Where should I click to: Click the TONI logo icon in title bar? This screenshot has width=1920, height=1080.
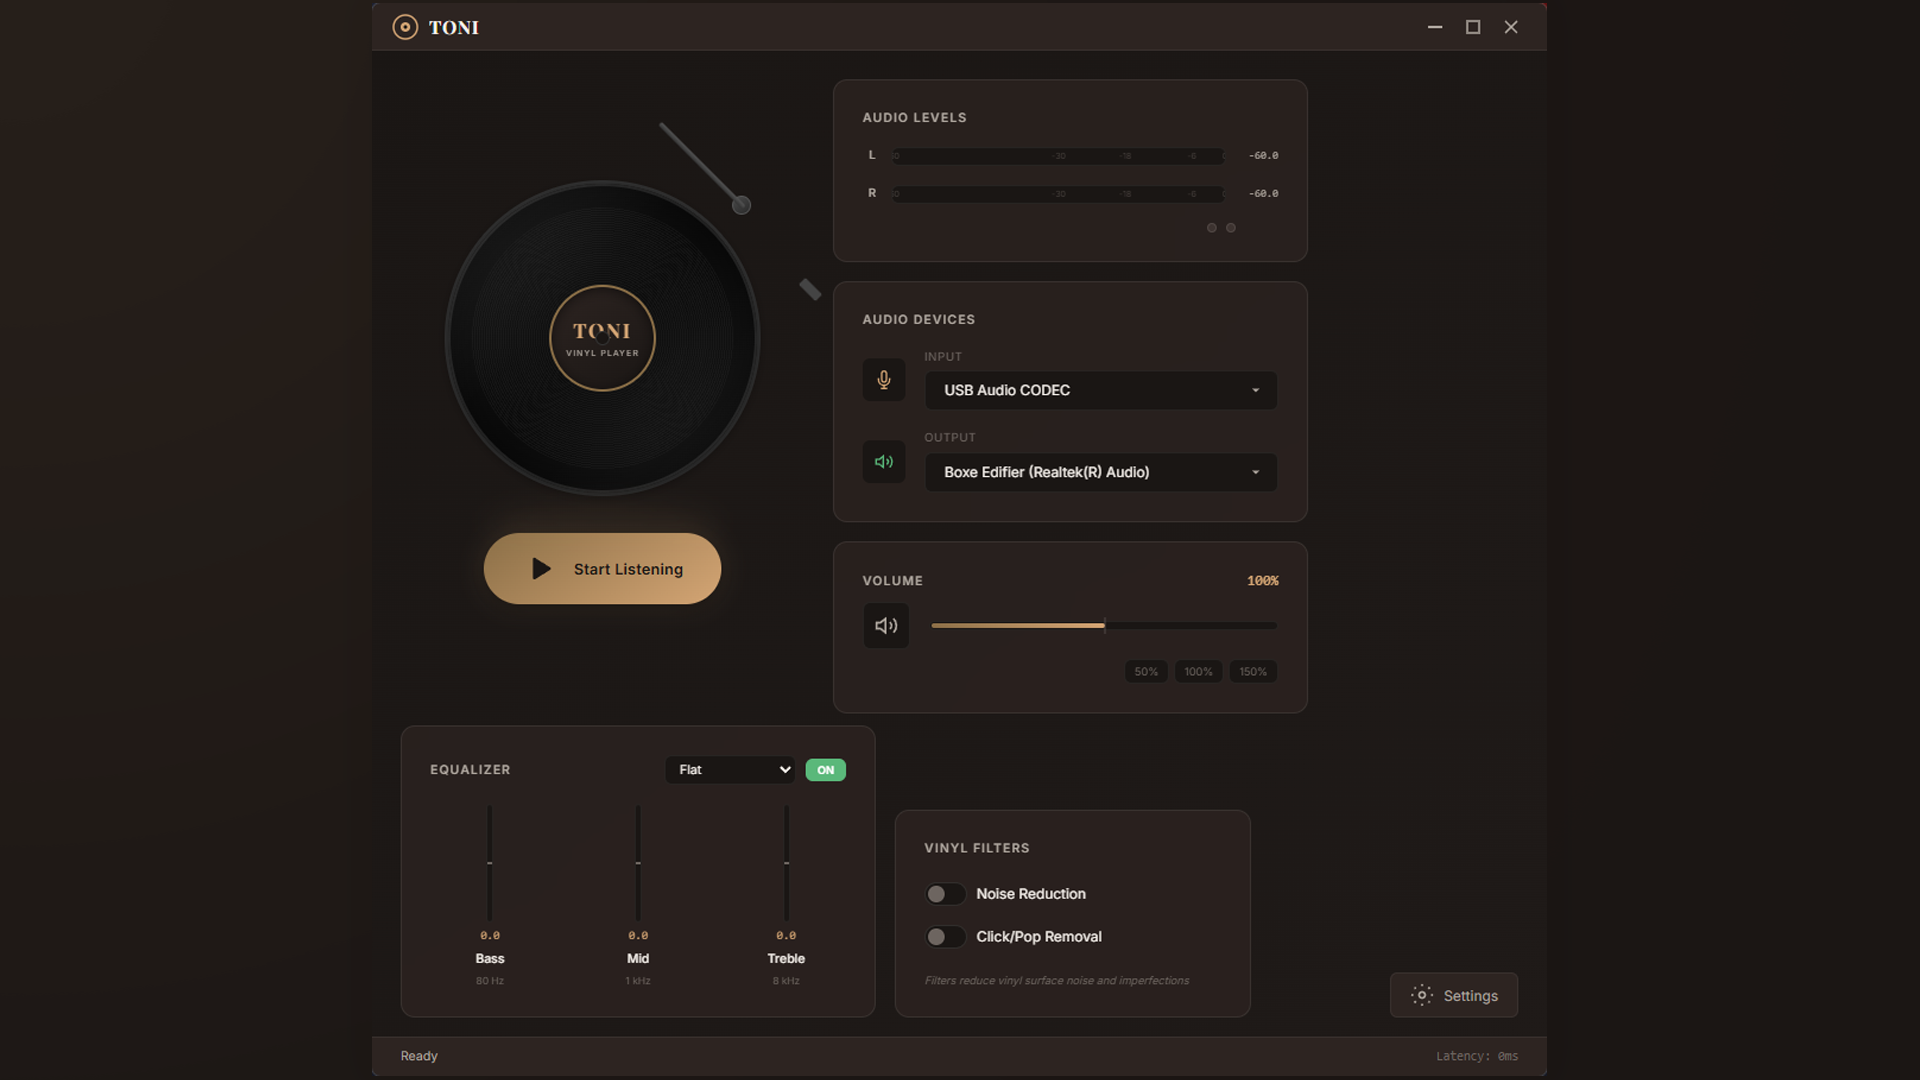click(x=405, y=27)
